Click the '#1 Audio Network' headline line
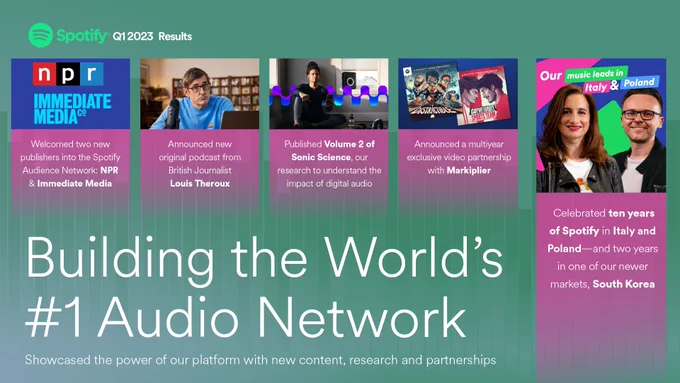This screenshot has width=680, height=383. click(x=245, y=318)
